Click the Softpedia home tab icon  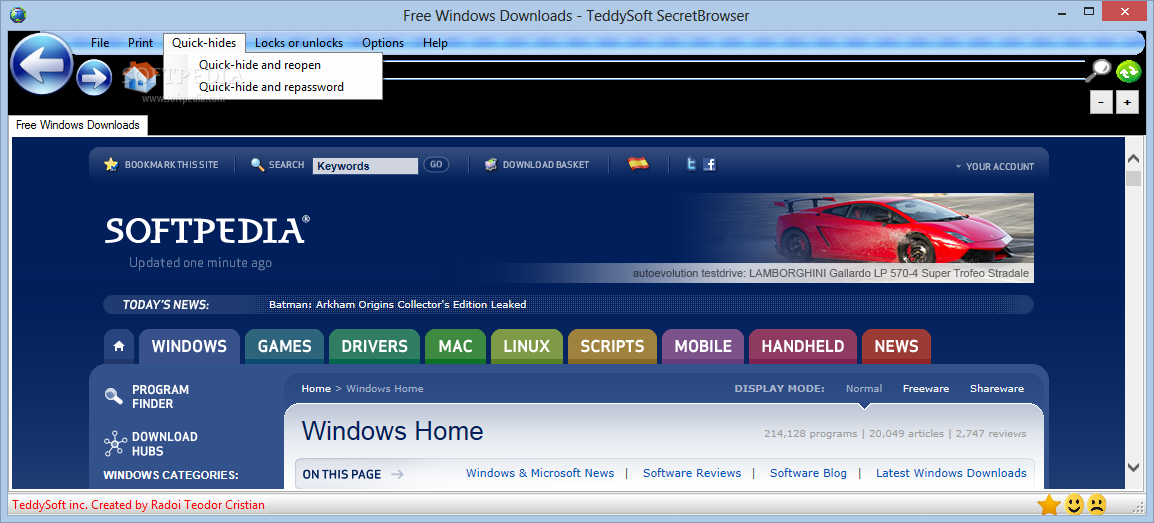click(118, 346)
